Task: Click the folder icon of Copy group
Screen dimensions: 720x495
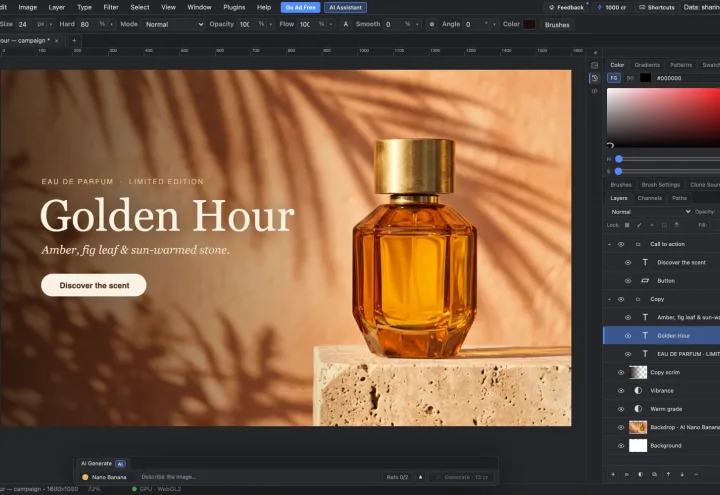Action: pyautogui.click(x=638, y=299)
